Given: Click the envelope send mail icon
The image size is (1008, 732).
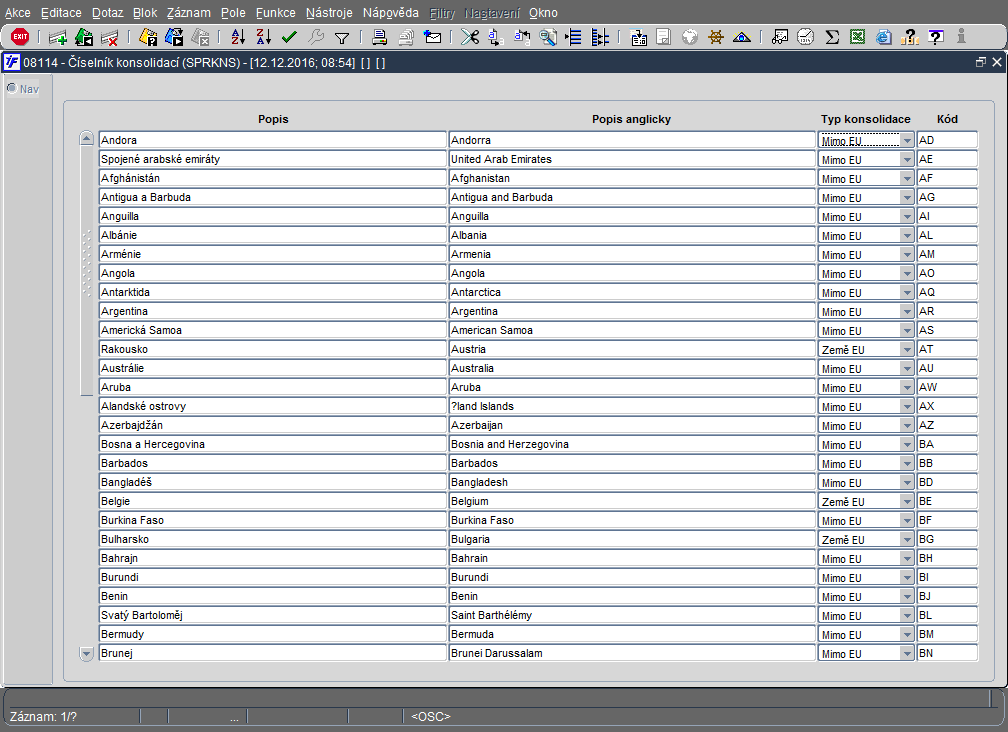Looking at the screenshot, I should point(433,37).
